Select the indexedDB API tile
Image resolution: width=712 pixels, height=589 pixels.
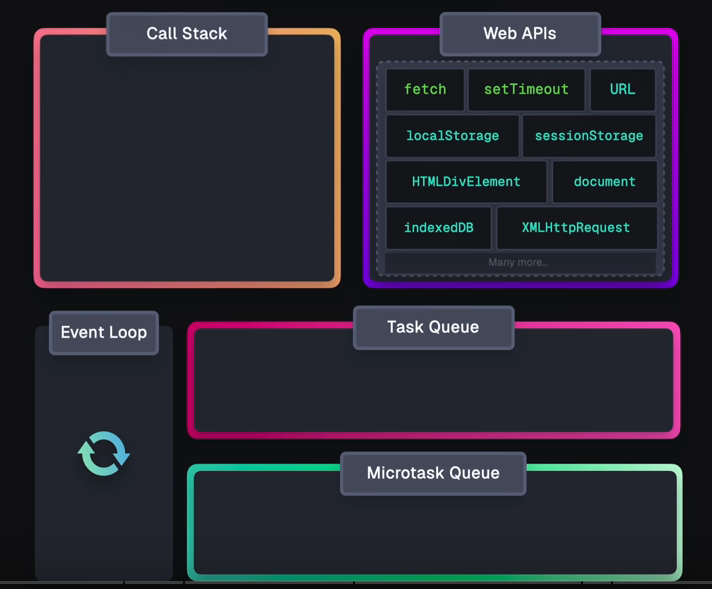(438, 228)
